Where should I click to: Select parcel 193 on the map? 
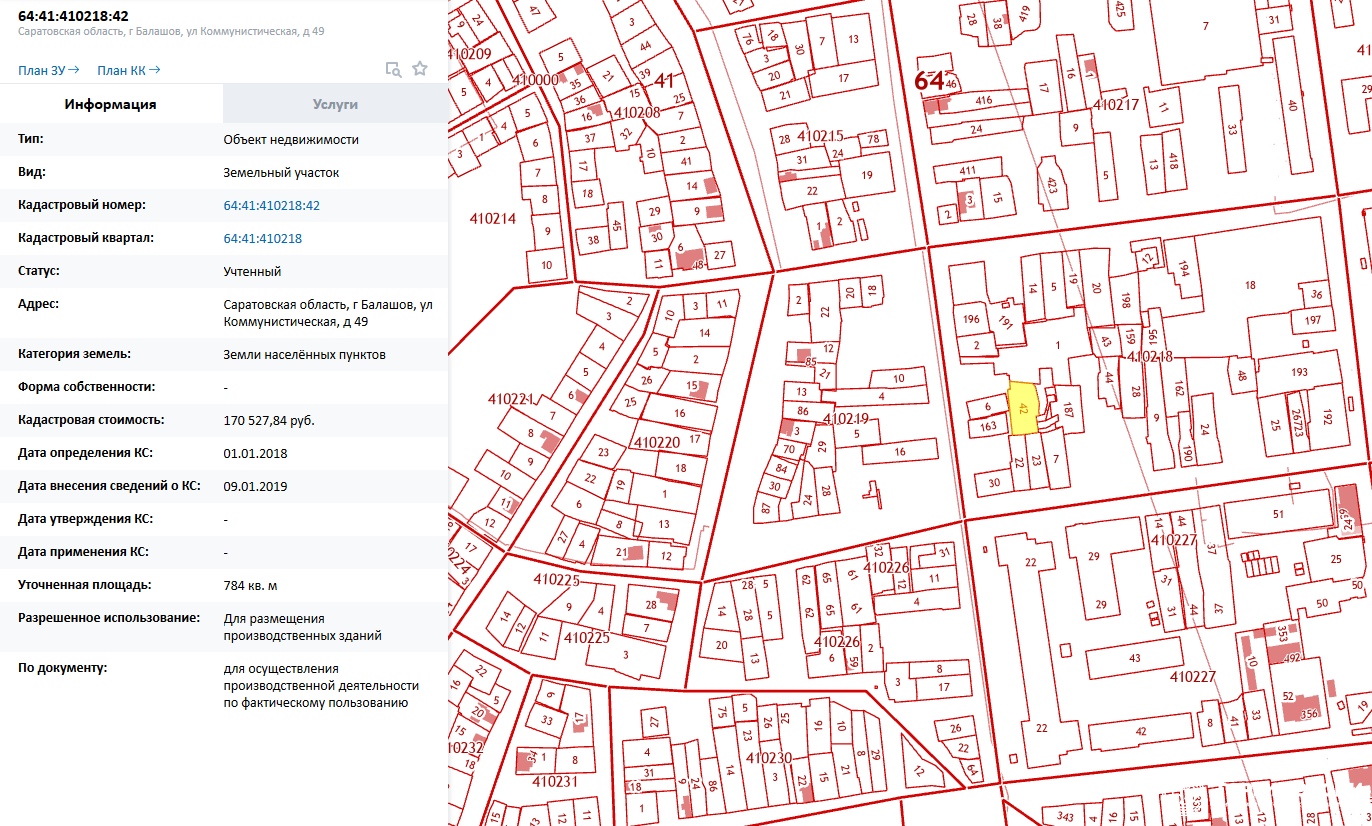[x=1299, y=372]
